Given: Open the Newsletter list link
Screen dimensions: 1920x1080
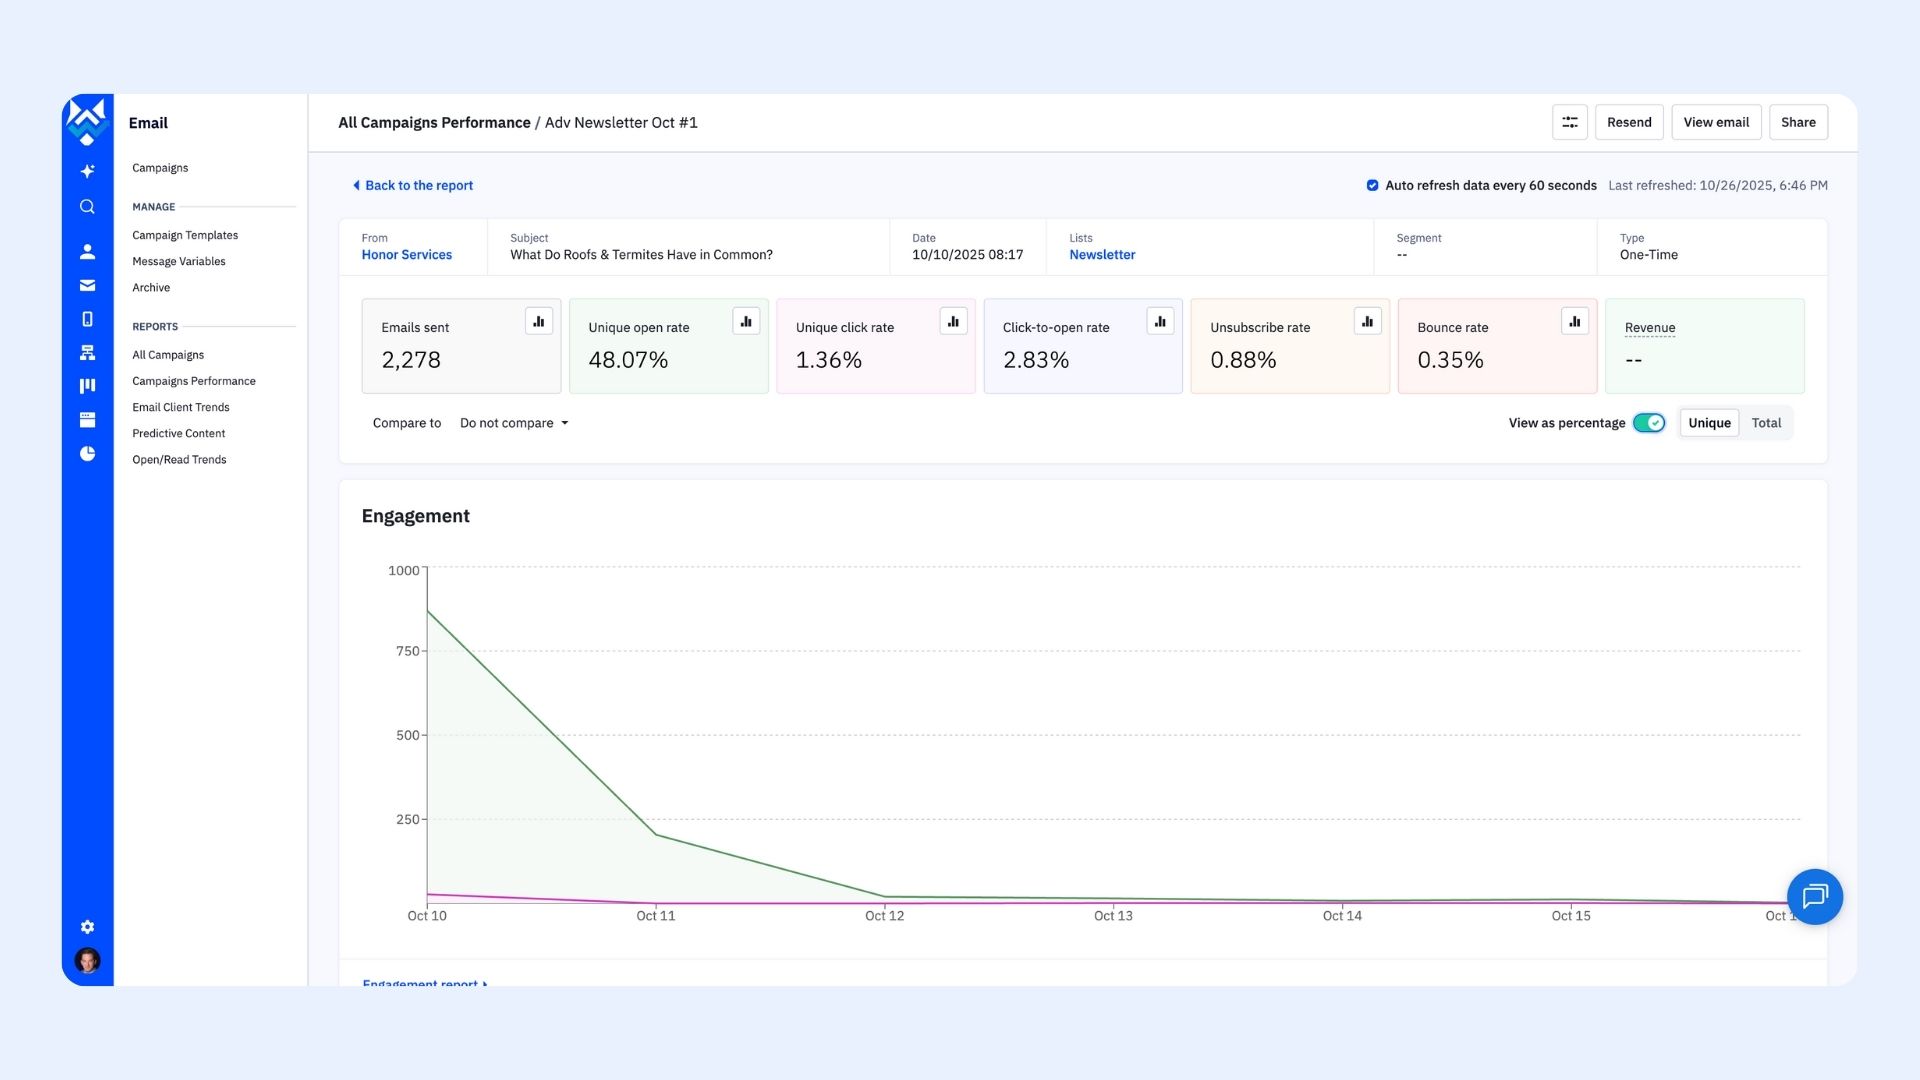Looking at the screenshot, I should pos(1102,255).
